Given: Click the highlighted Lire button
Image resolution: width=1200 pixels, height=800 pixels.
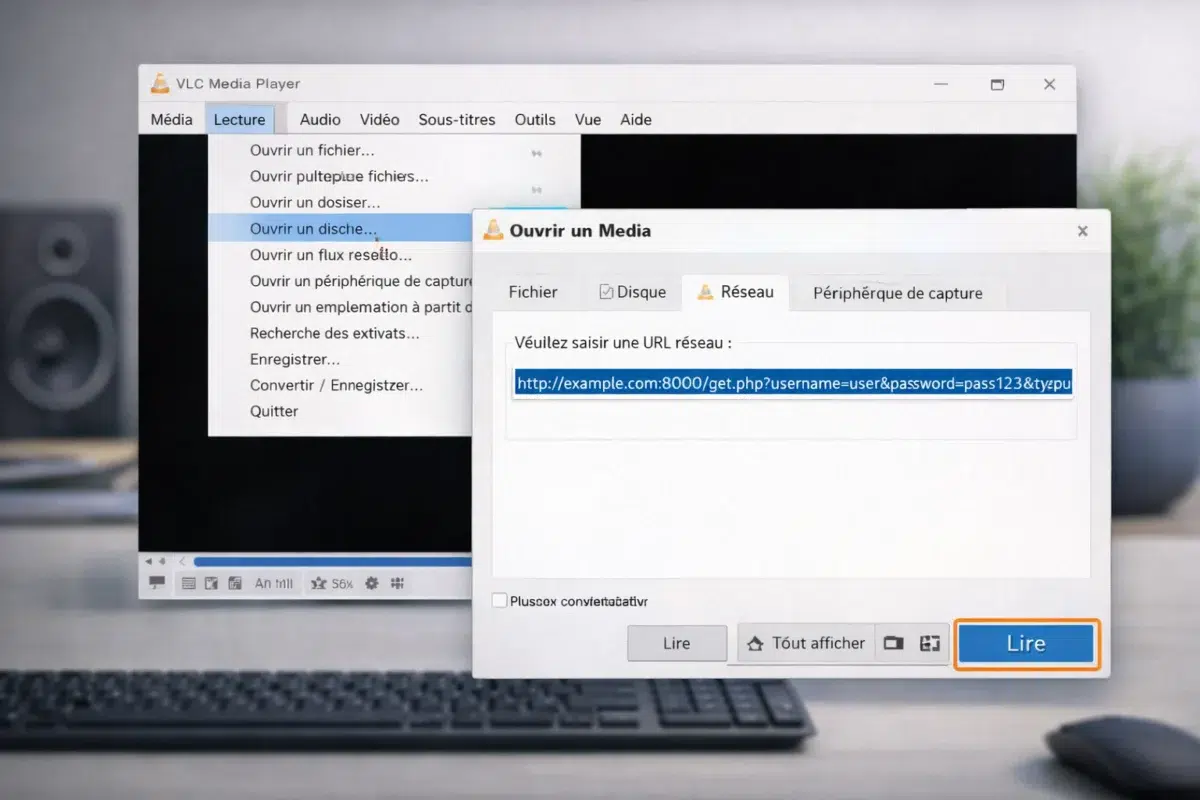Looking at the screenshot, I should click(1026, 643).
